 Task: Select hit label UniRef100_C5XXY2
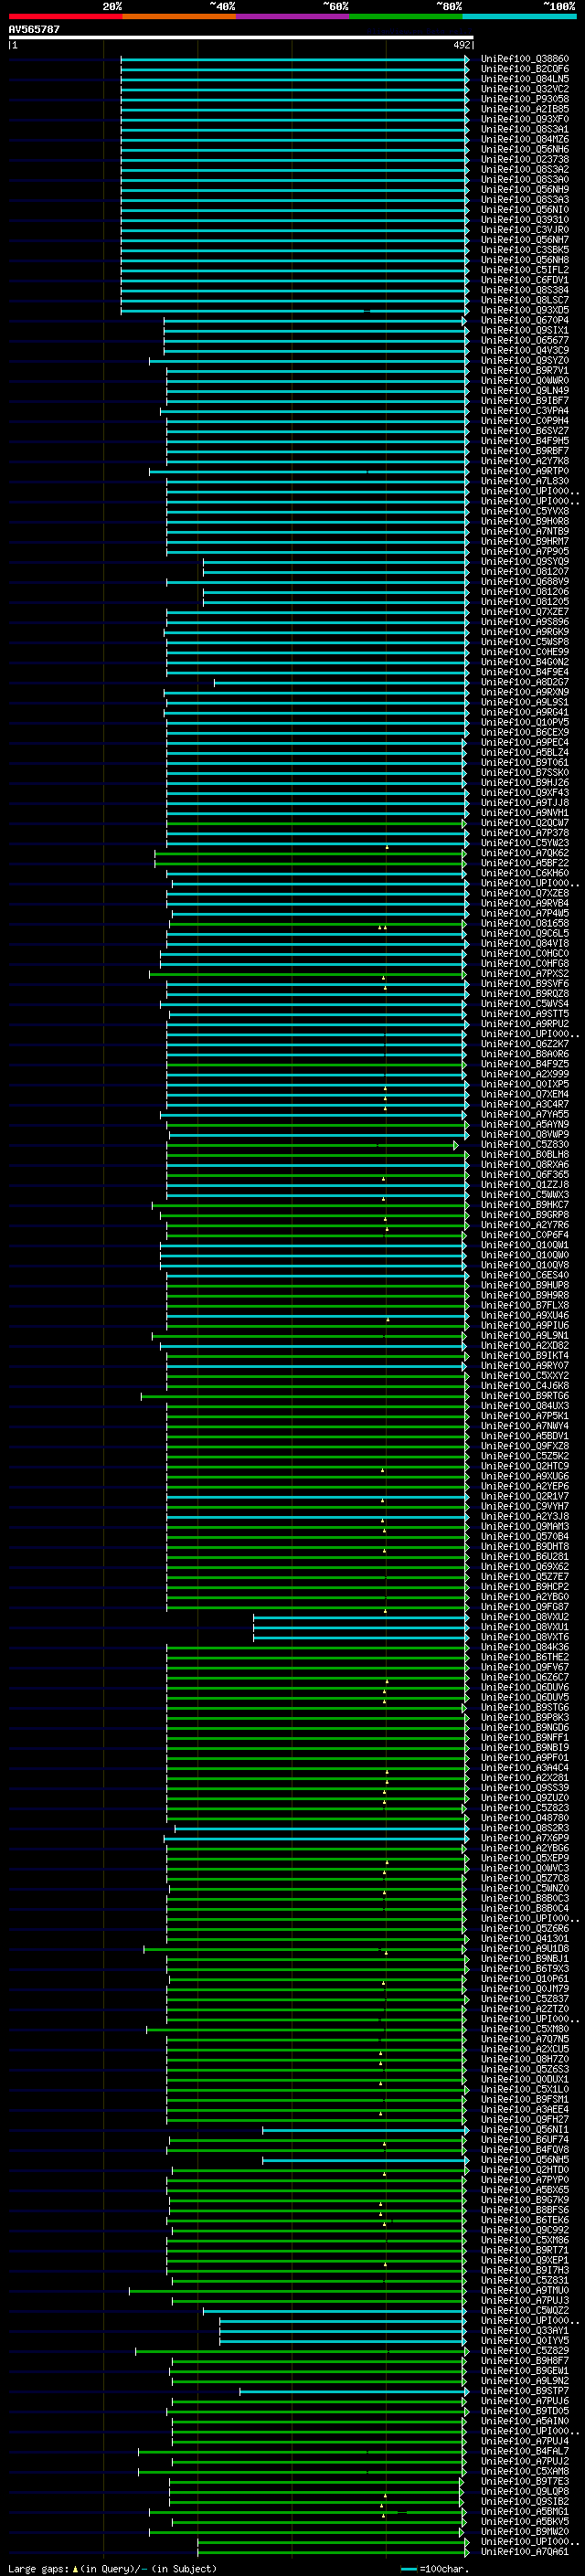pyautogui.click(x=525, y=1376)
